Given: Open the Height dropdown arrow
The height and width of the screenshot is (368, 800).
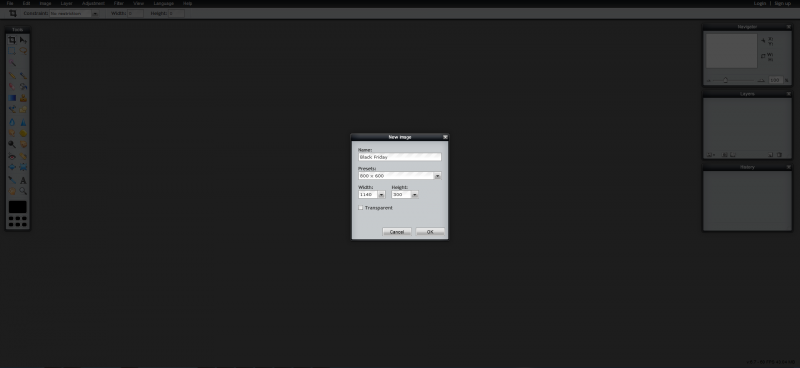Looking at the screenshot, I should [x=414, y=194].
